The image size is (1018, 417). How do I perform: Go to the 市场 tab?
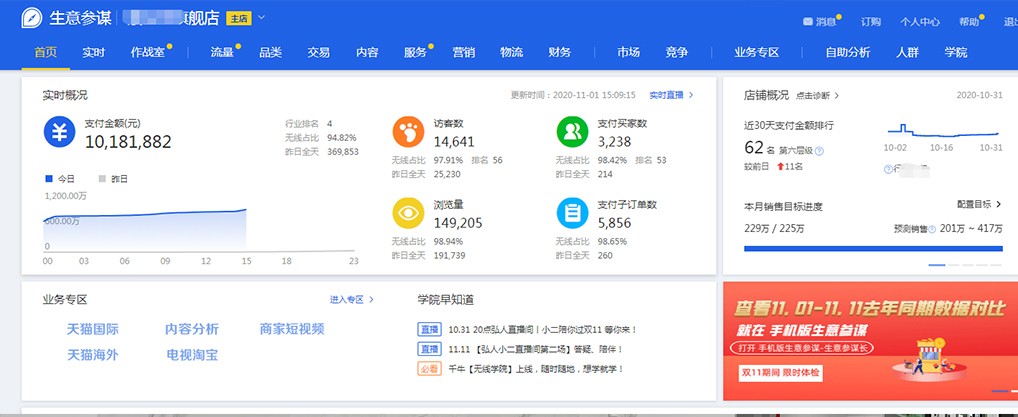[x=628, y=53]
